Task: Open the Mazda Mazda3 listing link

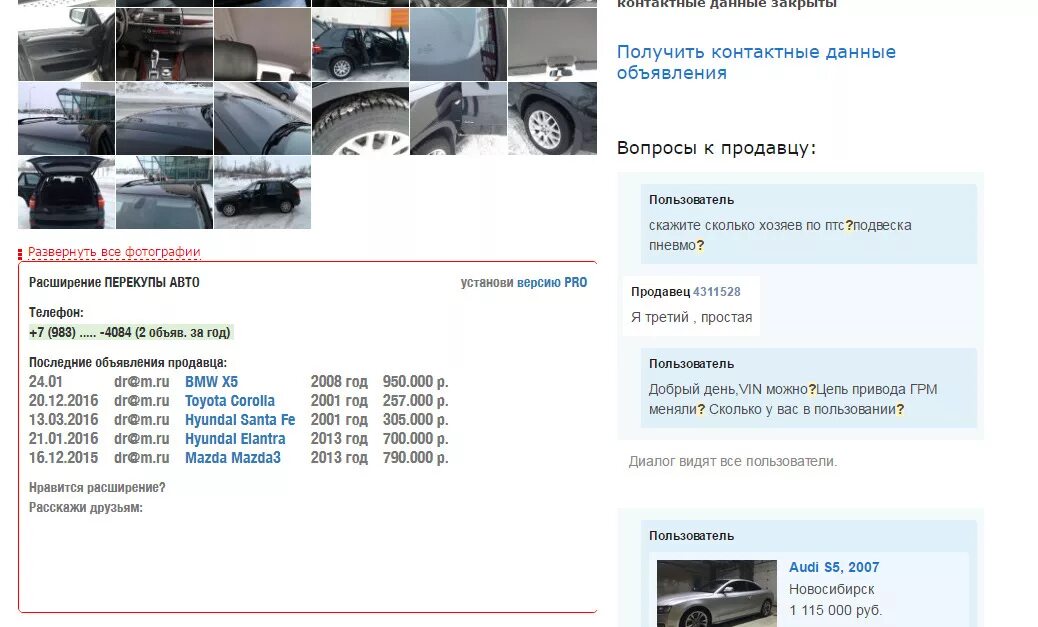Action: [233, 458]
